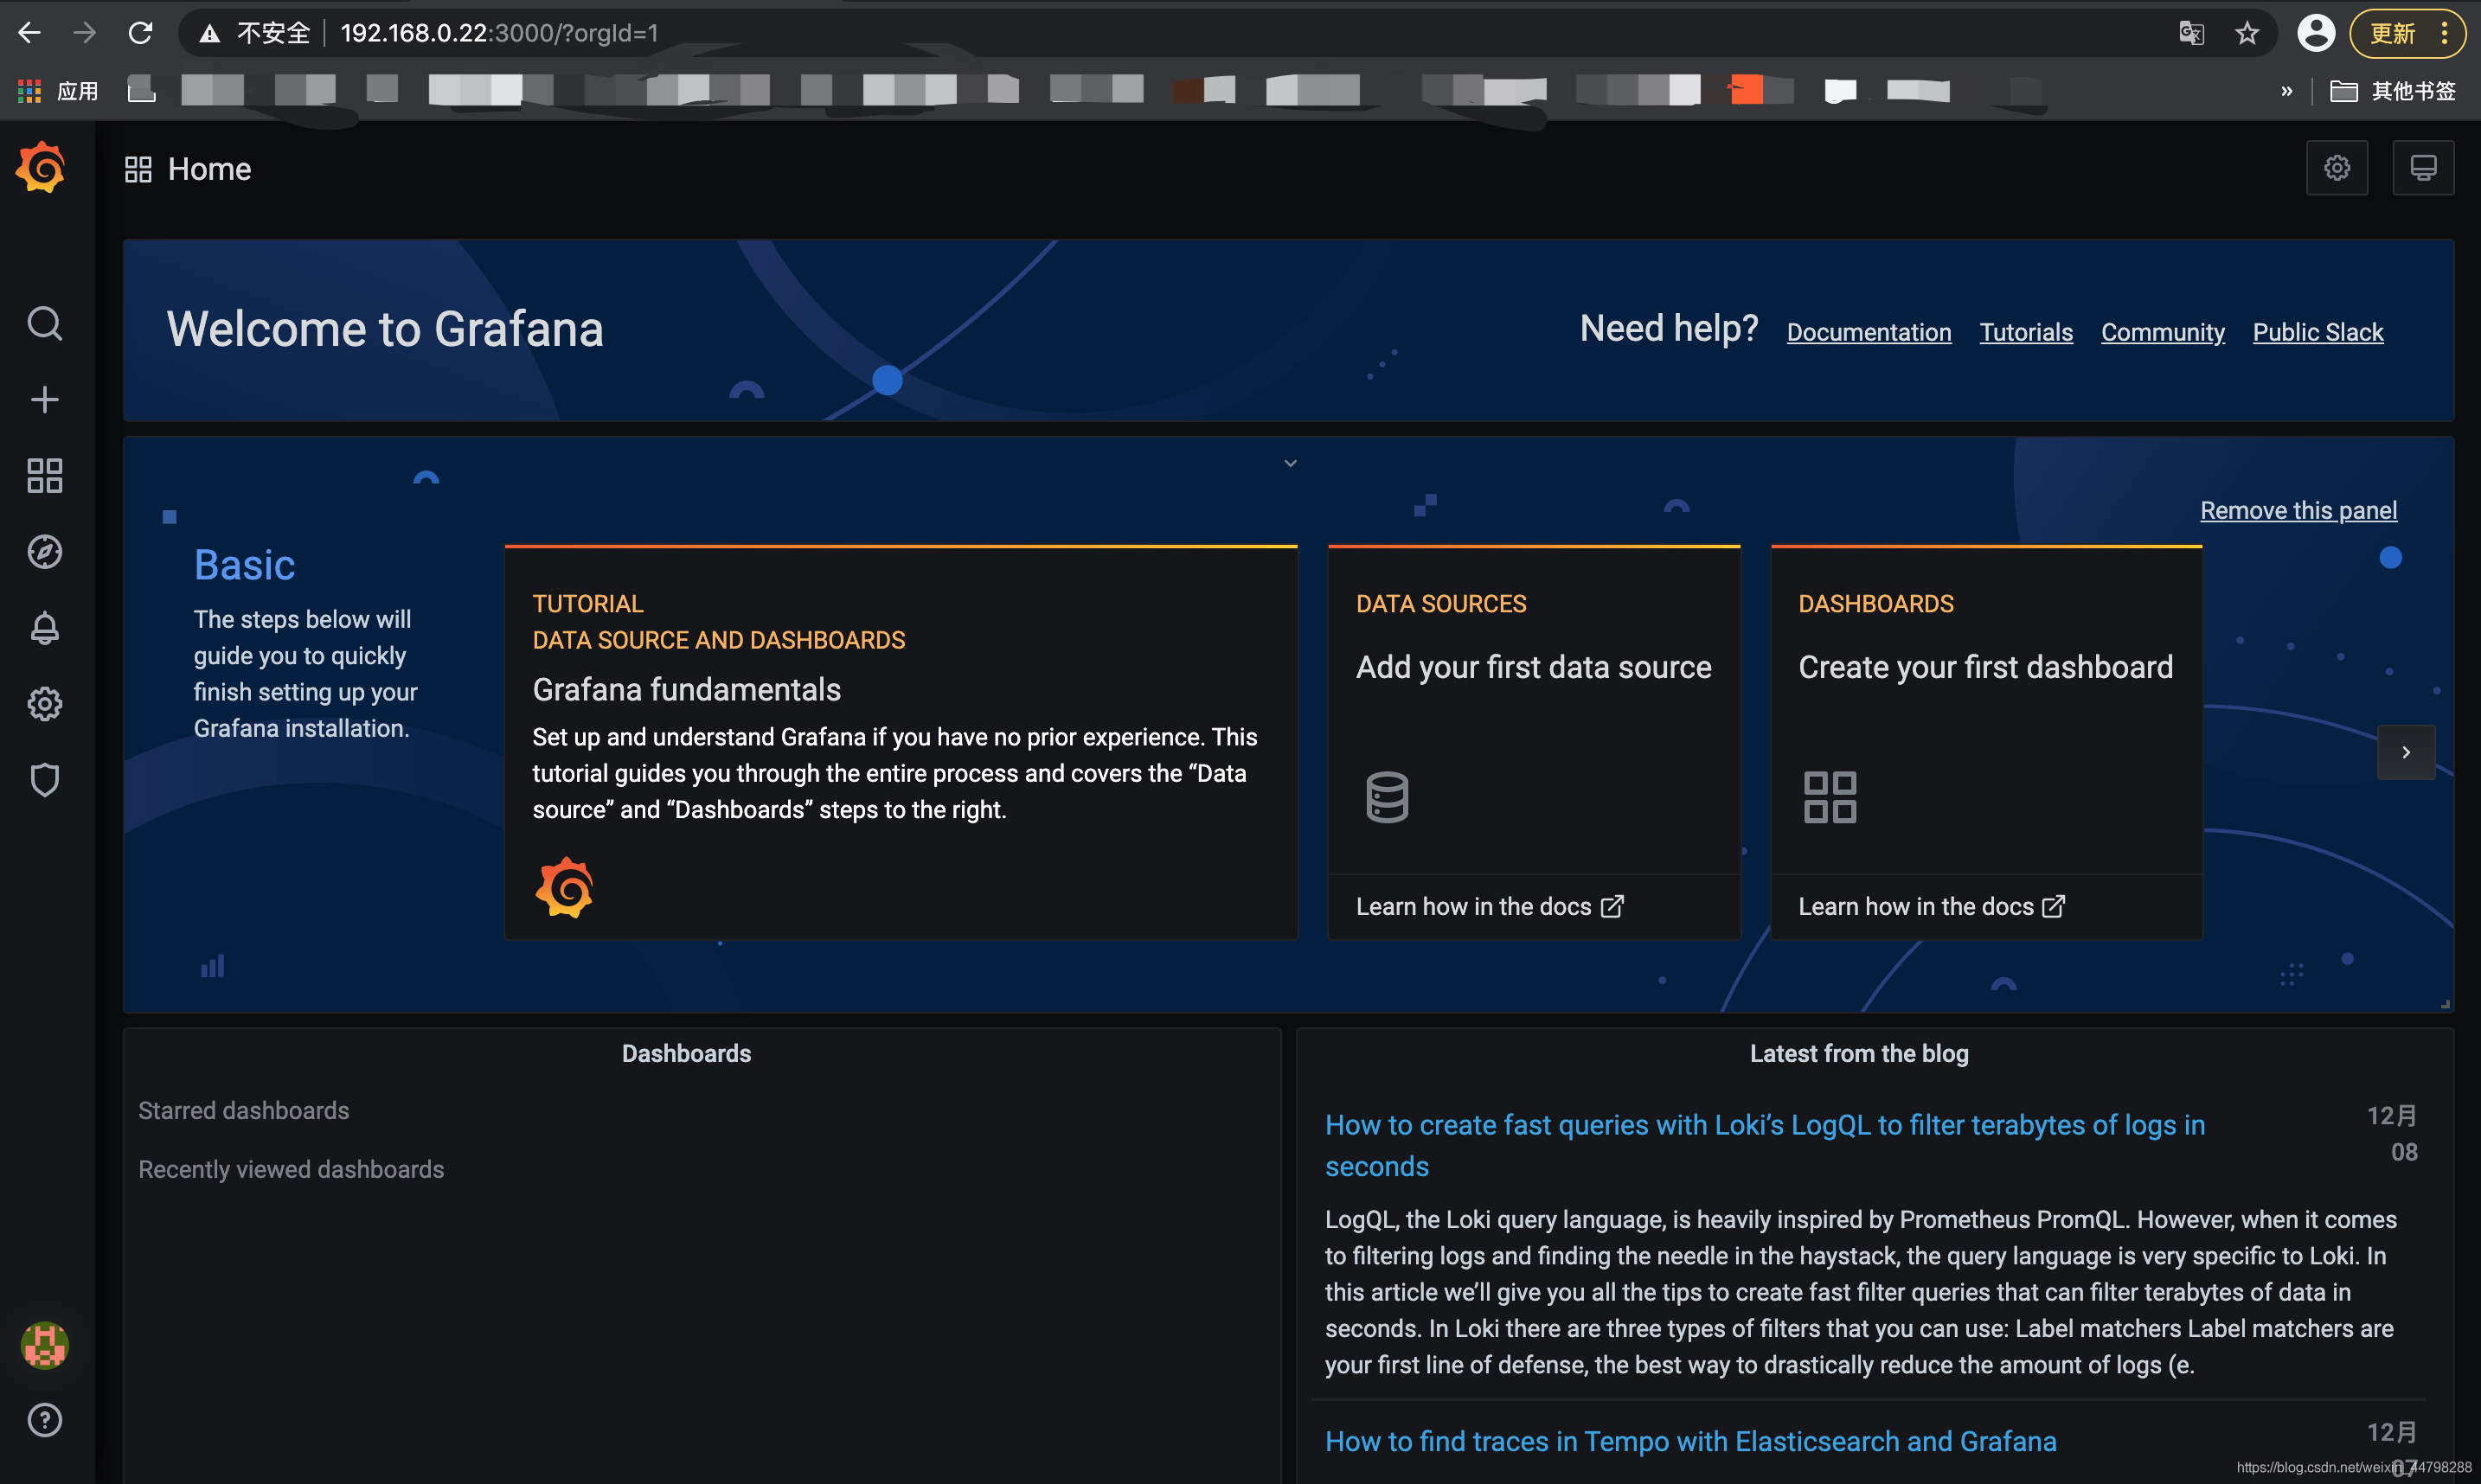Open the Tempo with Elasticsearch blog post

1691,1441
